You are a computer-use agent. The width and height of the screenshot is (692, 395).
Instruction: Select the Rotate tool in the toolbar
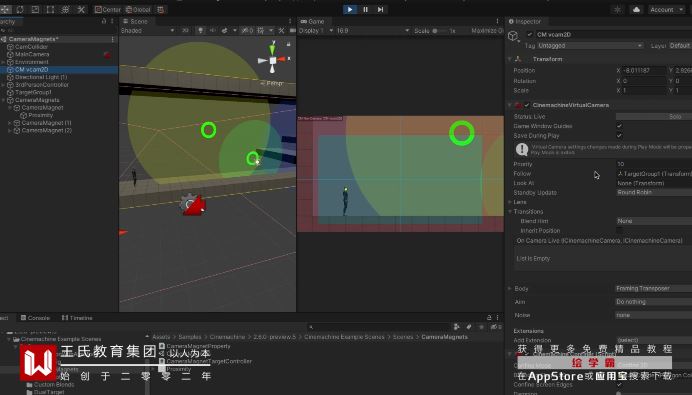point(20,9)
